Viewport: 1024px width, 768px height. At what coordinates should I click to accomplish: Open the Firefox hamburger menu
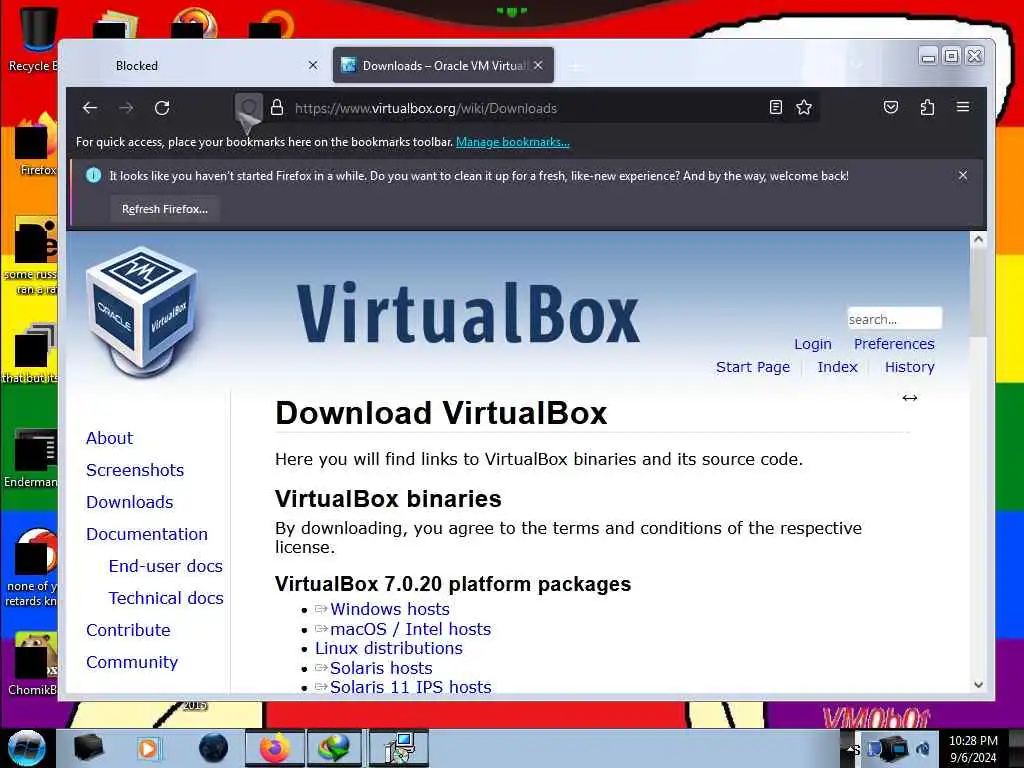(x=963, y=107)
